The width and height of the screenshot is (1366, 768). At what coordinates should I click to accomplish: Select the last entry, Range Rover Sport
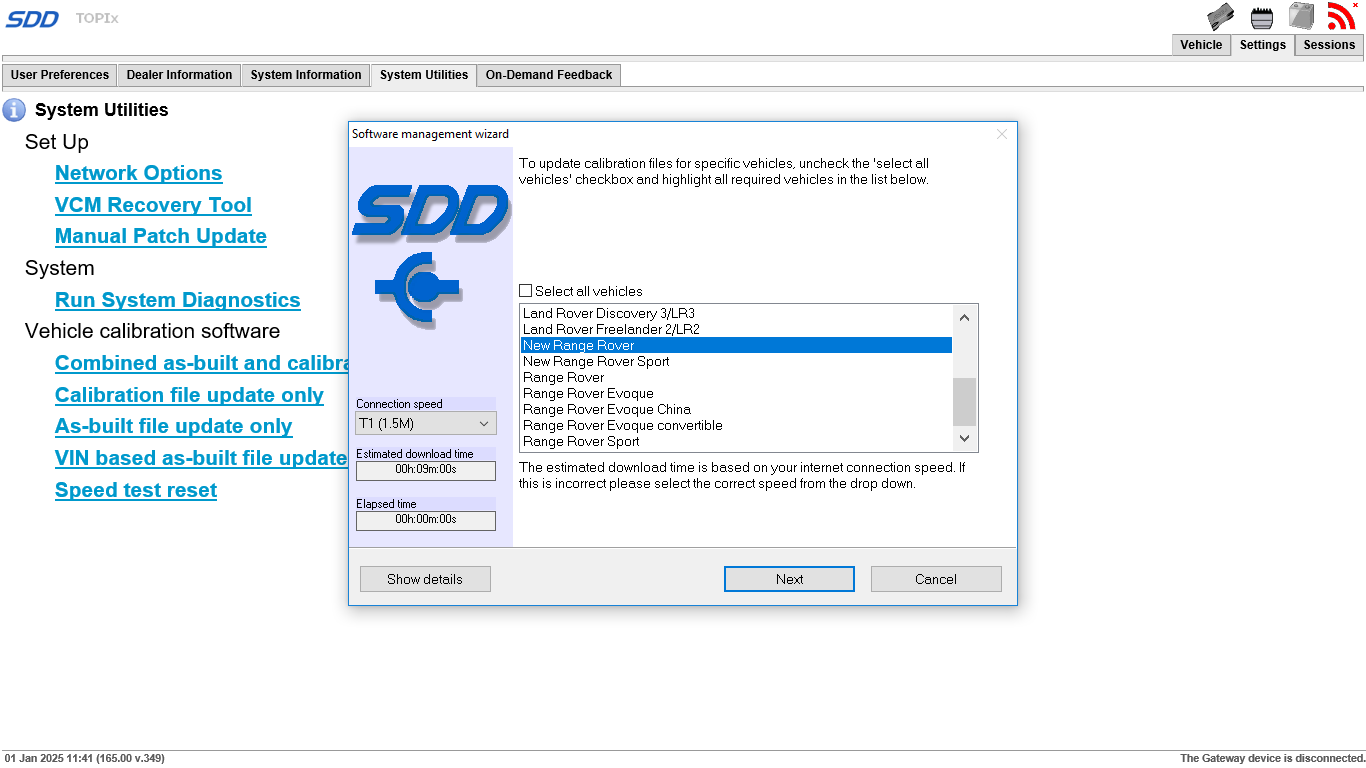736,441
